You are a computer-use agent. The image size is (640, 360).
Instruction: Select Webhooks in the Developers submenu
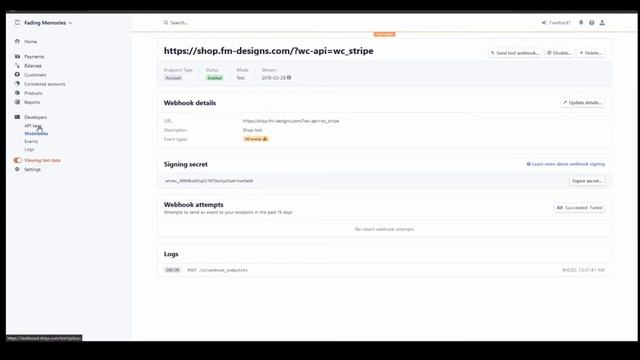36,133
